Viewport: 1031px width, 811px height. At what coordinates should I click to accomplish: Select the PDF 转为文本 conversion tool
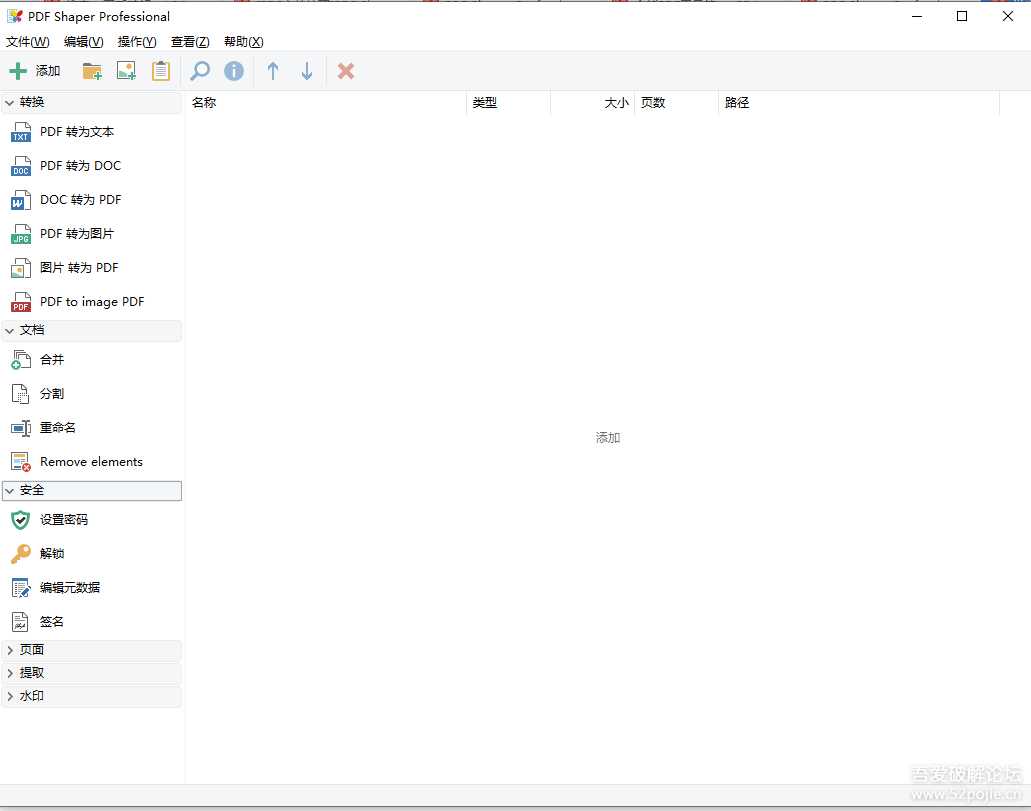[x=76, y=131]
